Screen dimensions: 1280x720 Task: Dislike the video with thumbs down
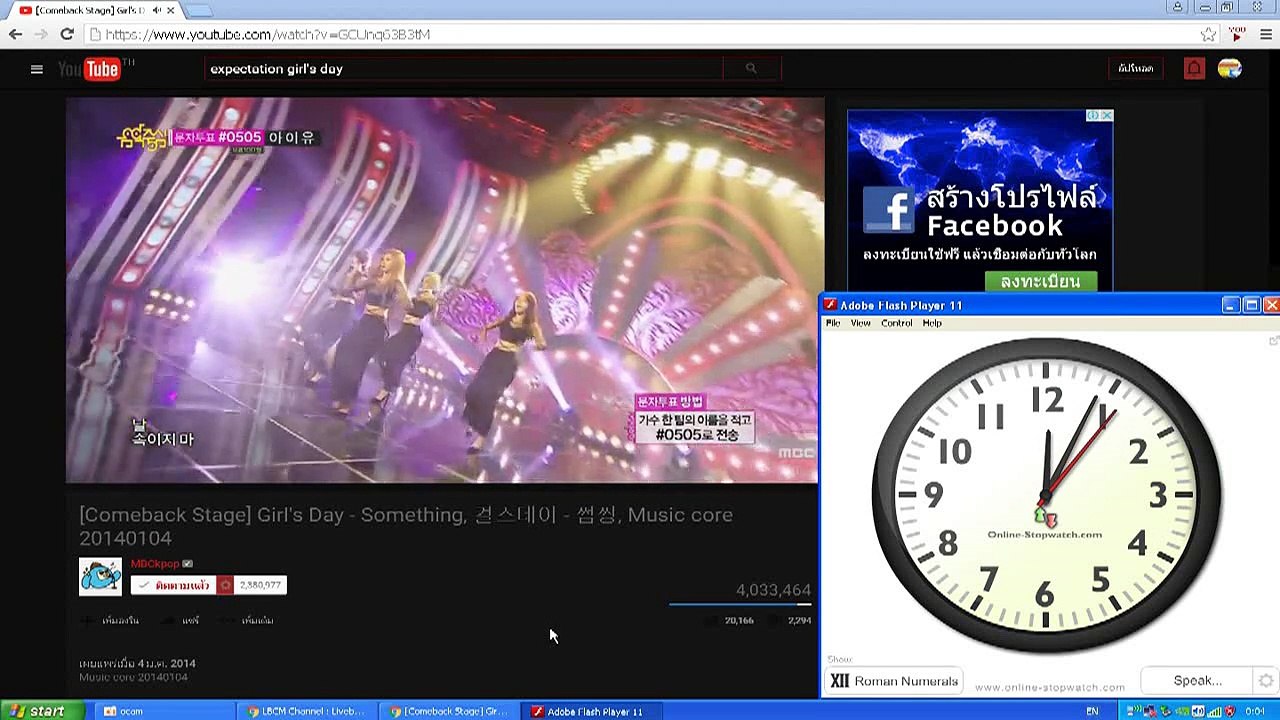791,620
